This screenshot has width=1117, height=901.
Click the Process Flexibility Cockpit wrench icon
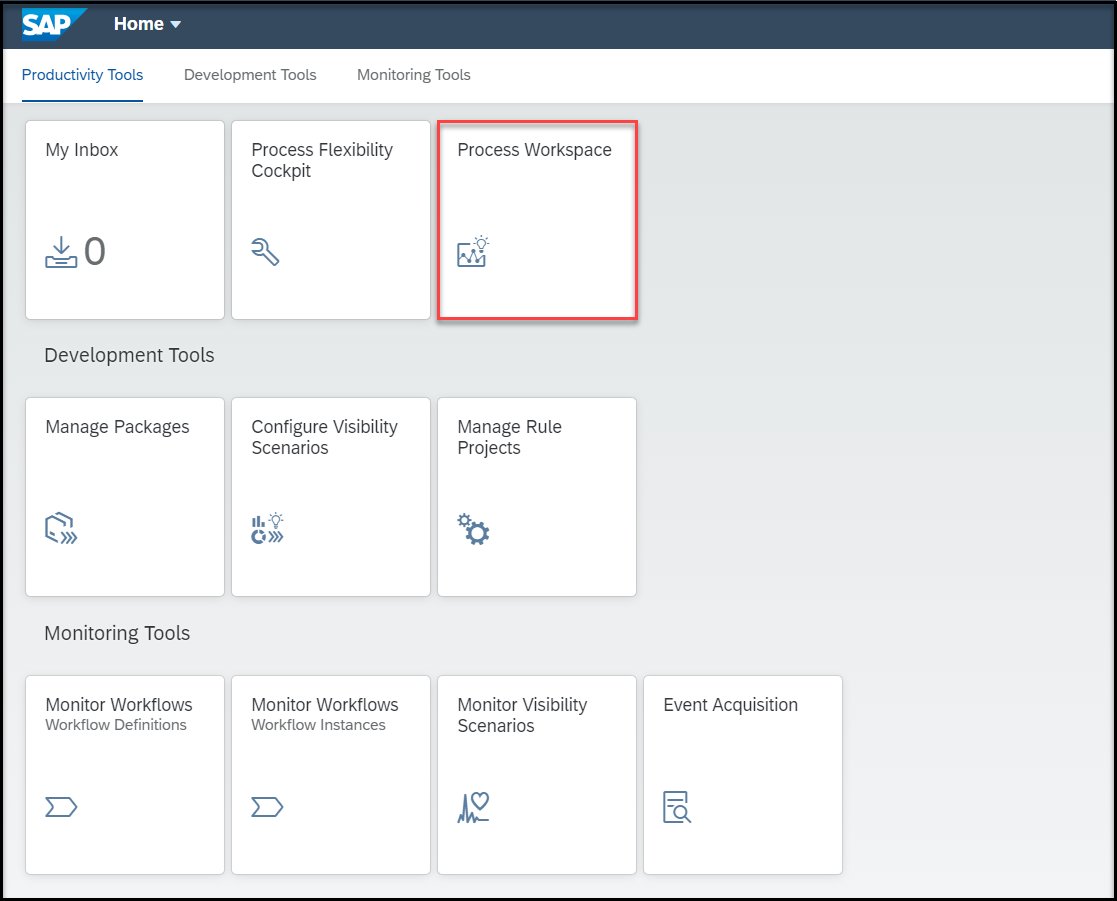[265, 252]
